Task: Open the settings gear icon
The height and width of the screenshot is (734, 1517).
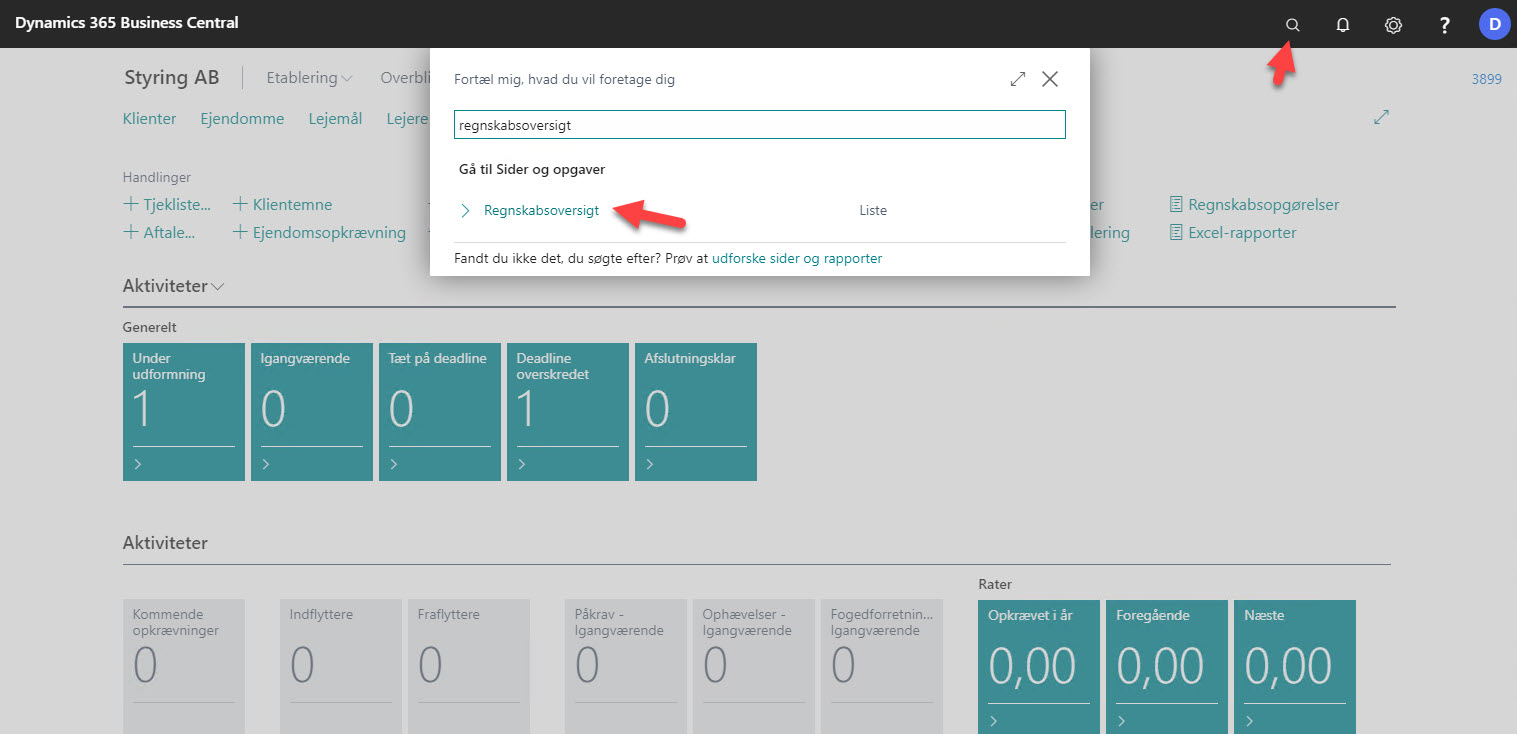Action: pyautogui.click(x=1393, y=25)
